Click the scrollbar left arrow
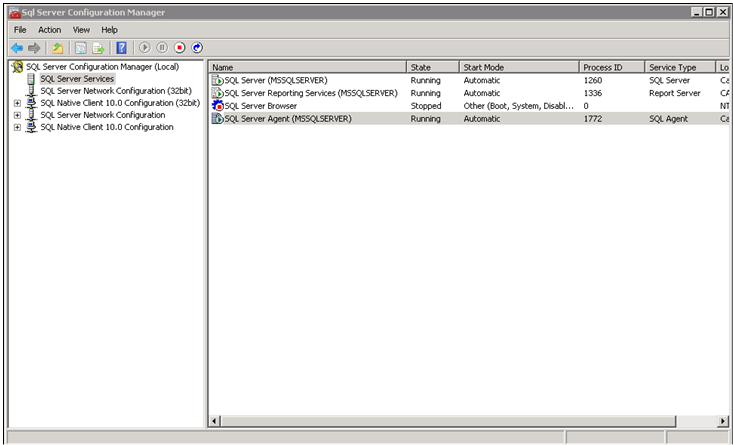Viewport: 733px width, 445px height. (x=215, y=421)
